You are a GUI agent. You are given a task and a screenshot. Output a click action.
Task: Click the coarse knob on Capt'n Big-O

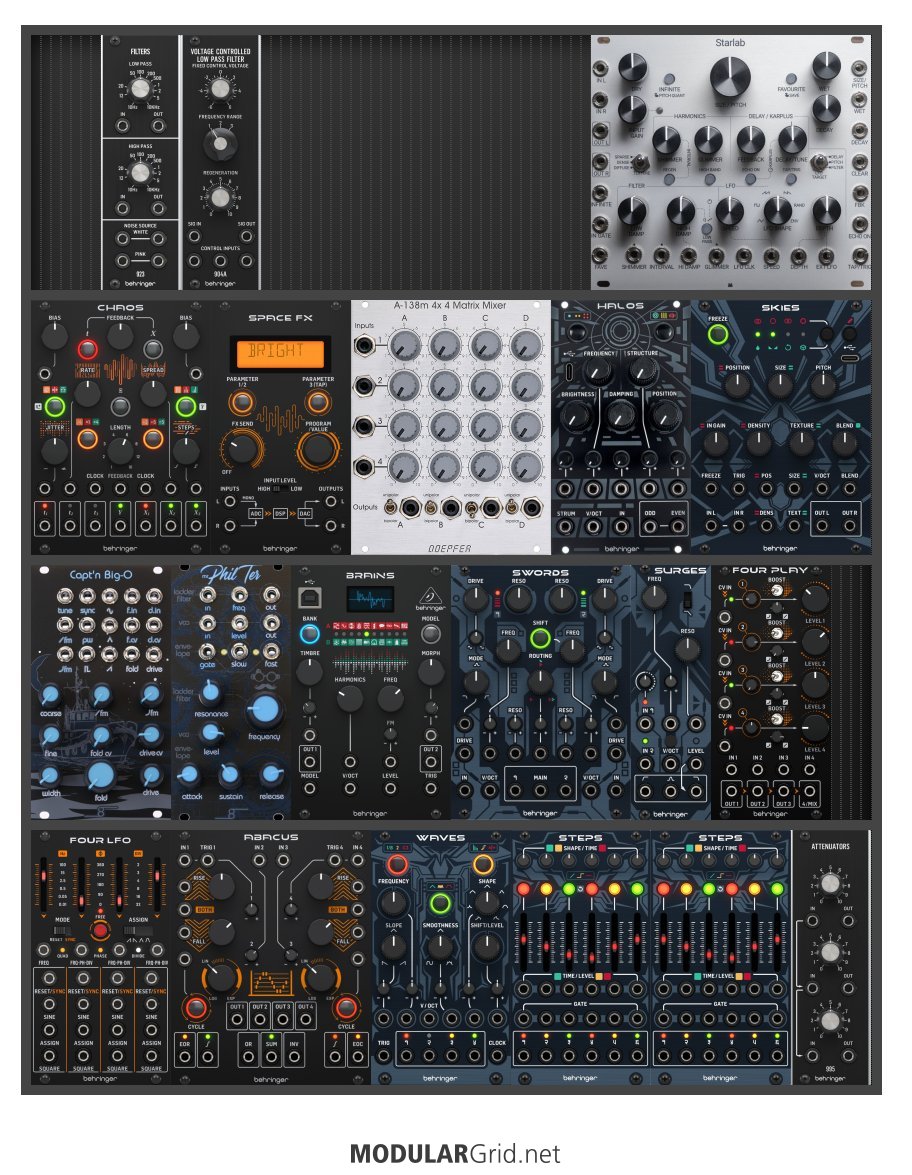tap(50, 695)
